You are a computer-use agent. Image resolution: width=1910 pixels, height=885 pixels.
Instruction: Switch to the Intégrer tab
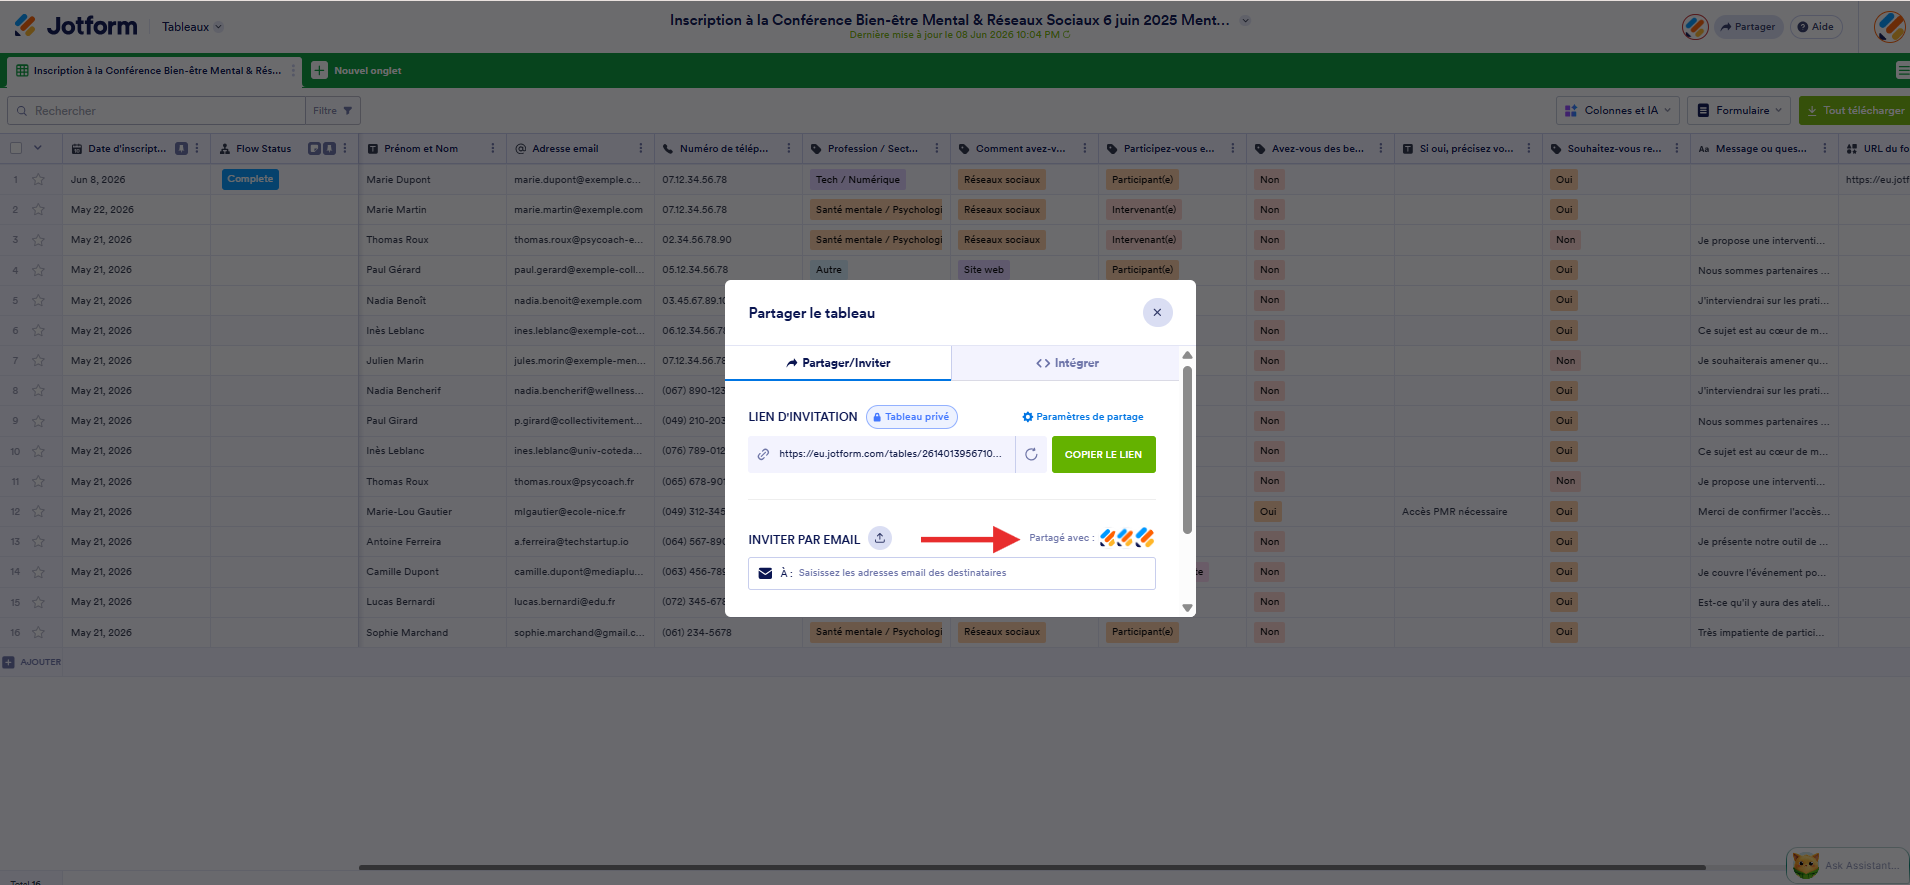1066,363
